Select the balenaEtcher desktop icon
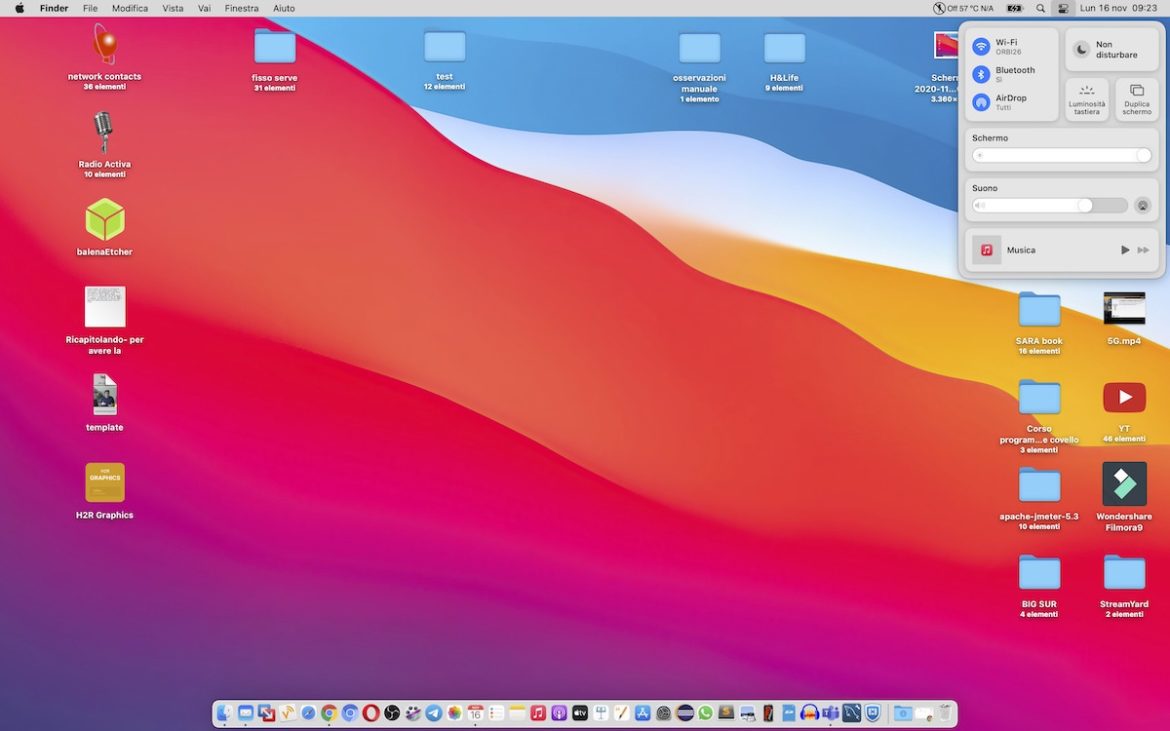Viewport: 1170px width, 731px height. [x=104, y=219]
